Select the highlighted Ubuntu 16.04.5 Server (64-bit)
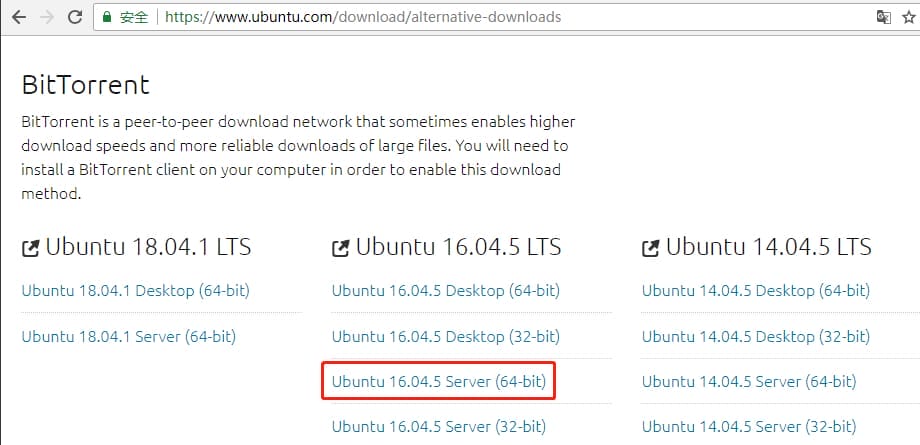 (x=439, y=381)
